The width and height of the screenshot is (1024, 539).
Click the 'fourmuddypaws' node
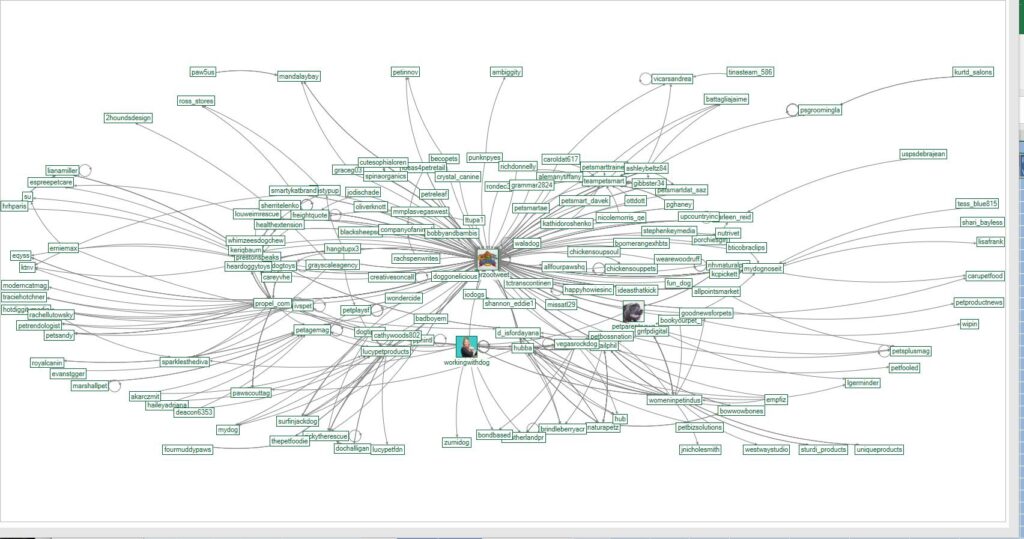188,449
